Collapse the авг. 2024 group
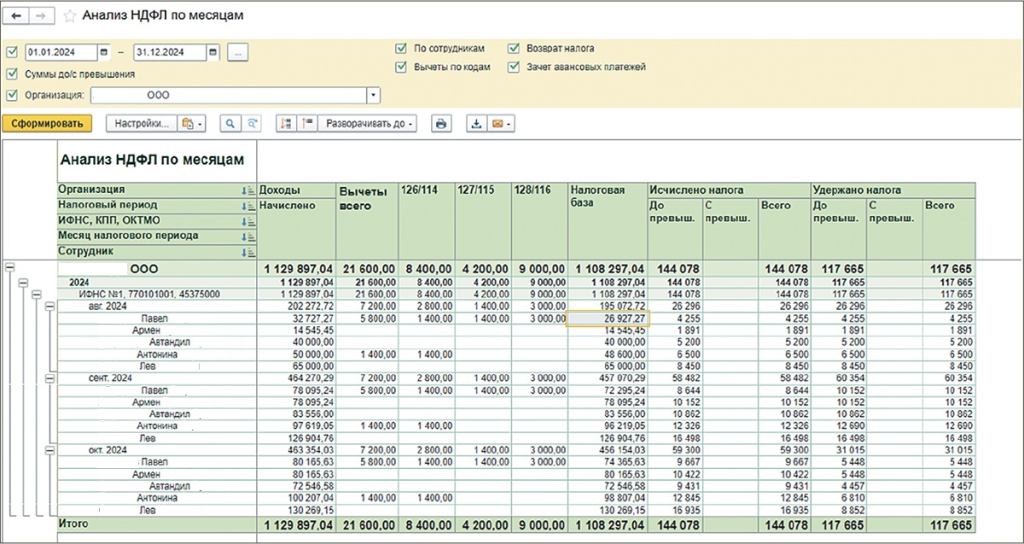1024x544 pixels. [x=50, y=306]
